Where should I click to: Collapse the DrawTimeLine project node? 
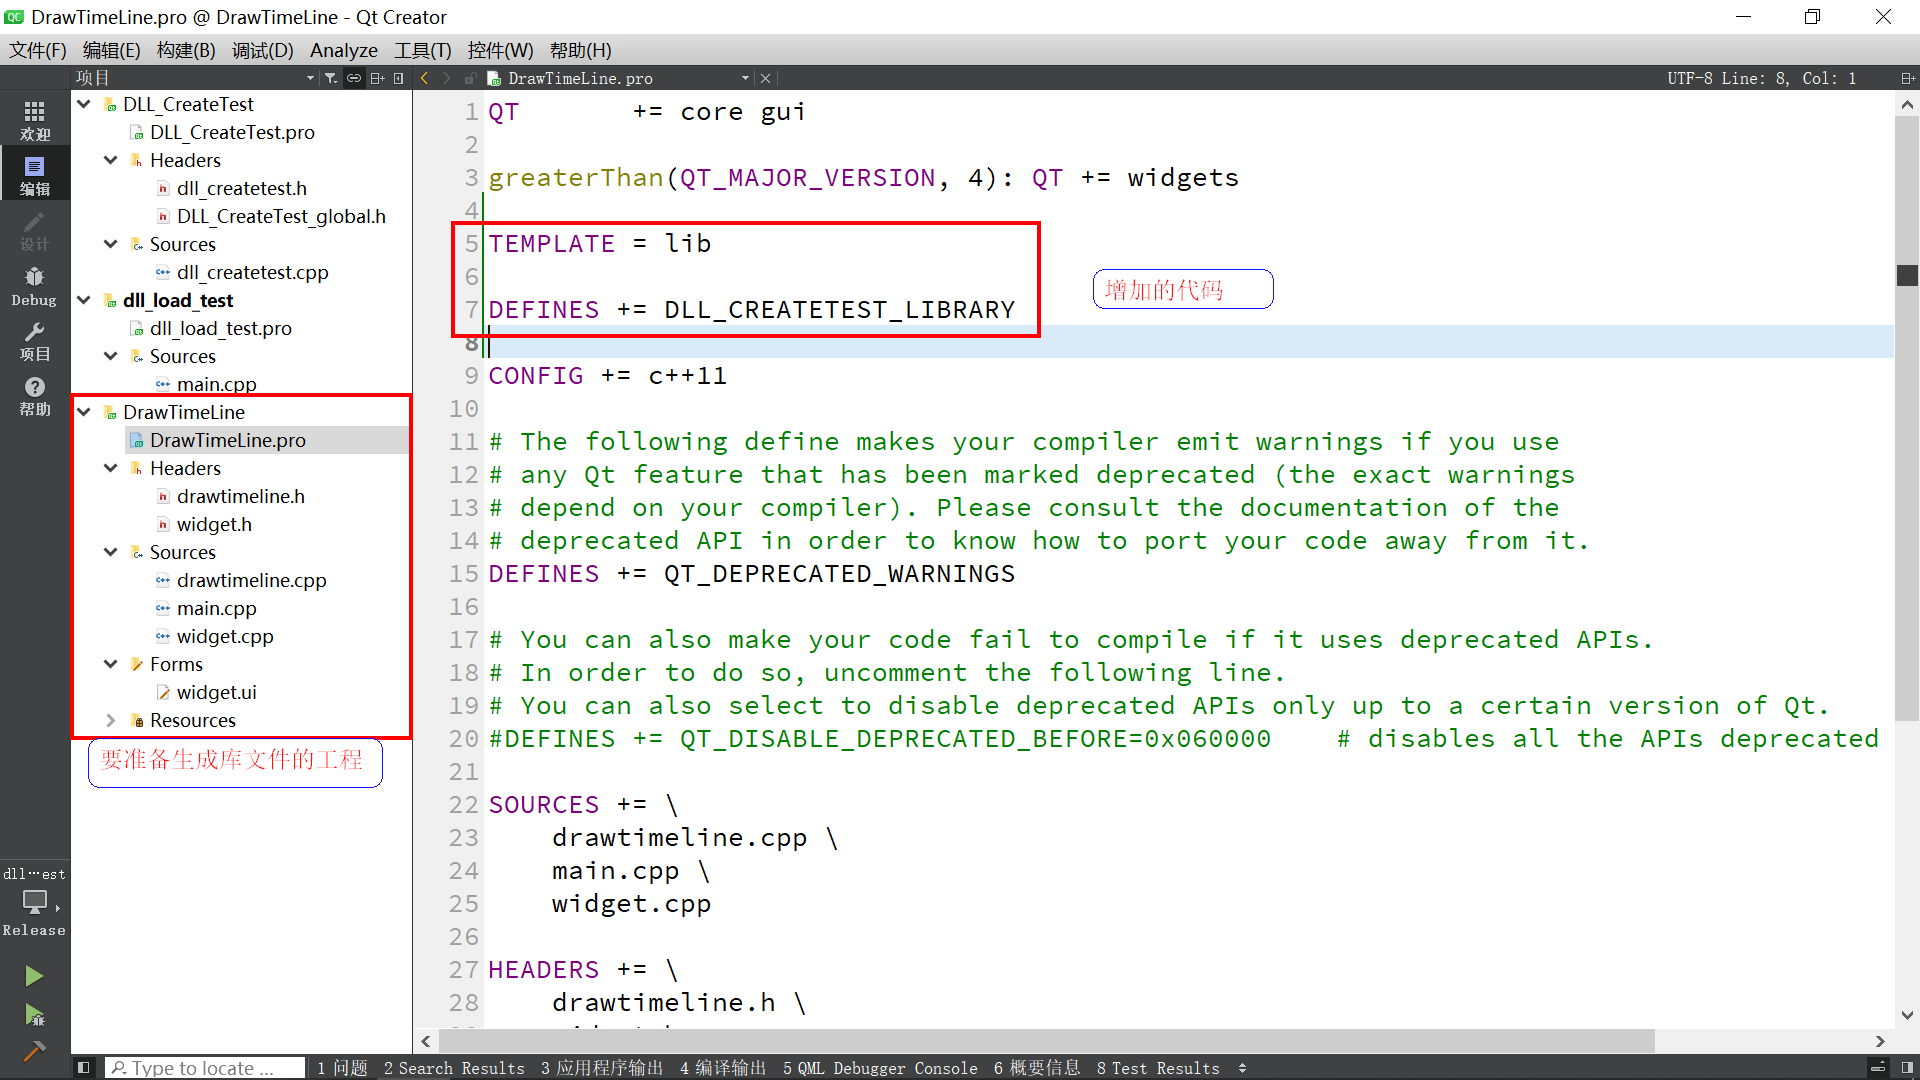84,412
